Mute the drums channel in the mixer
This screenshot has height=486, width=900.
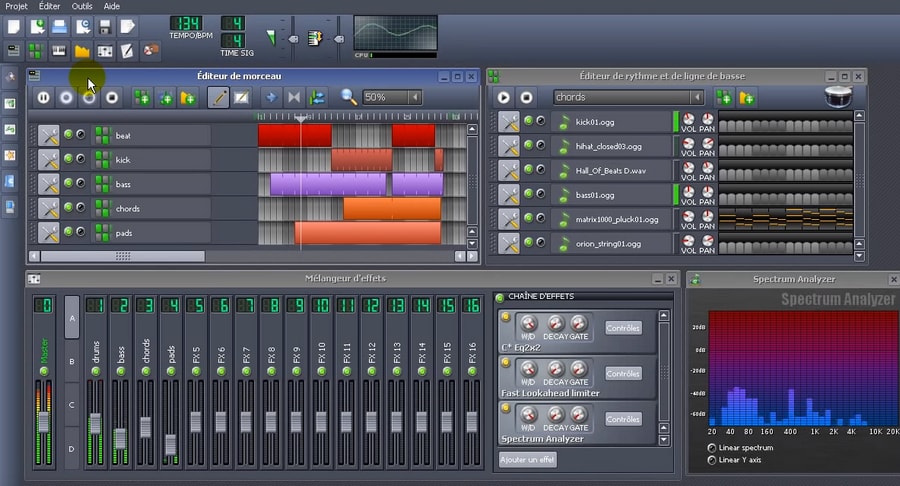coord(95,372)
